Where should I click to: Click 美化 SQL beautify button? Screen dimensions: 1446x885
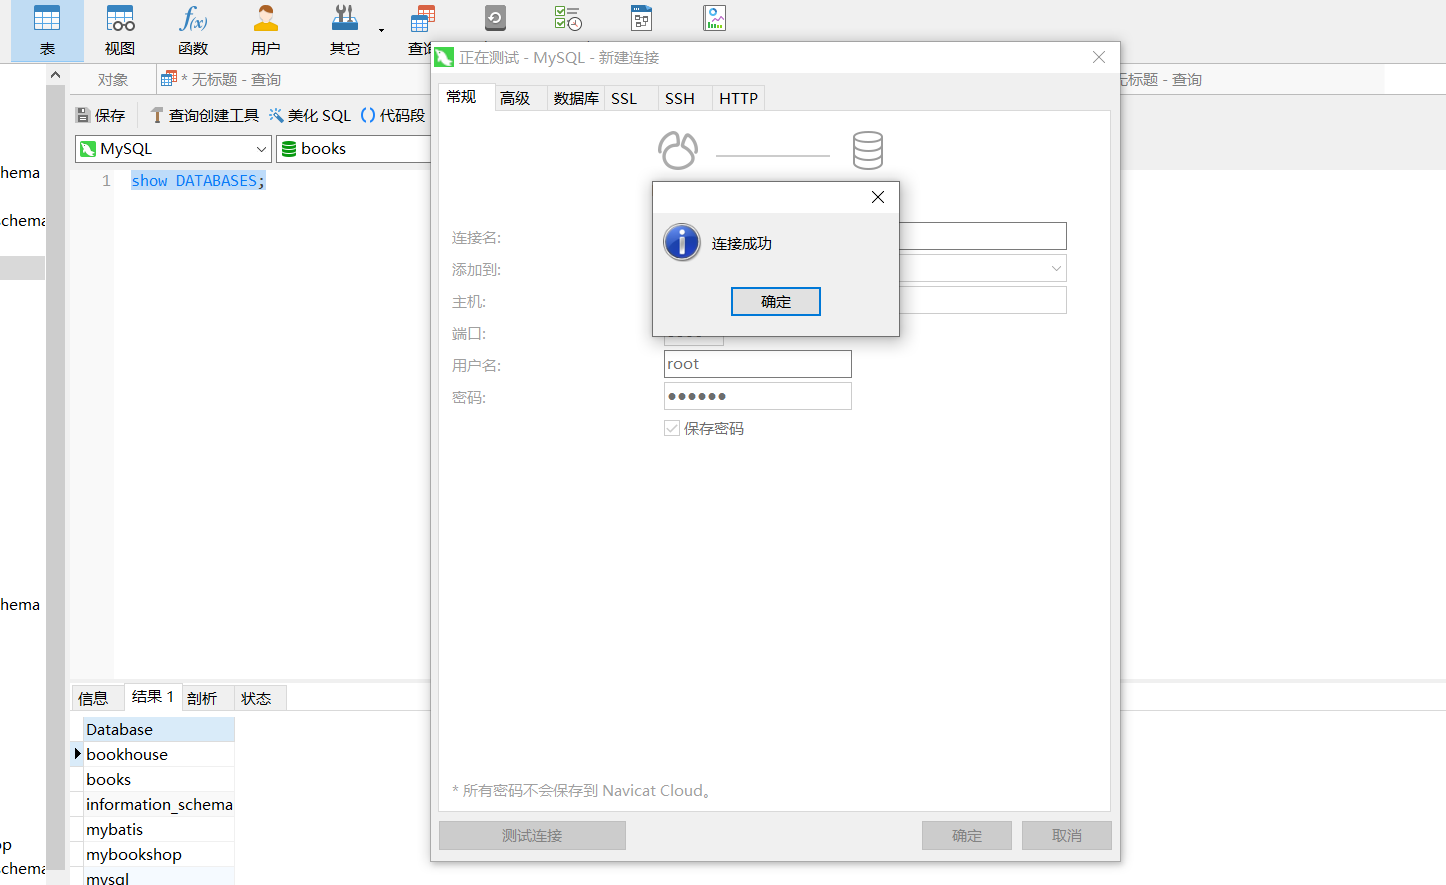point(310,116)
